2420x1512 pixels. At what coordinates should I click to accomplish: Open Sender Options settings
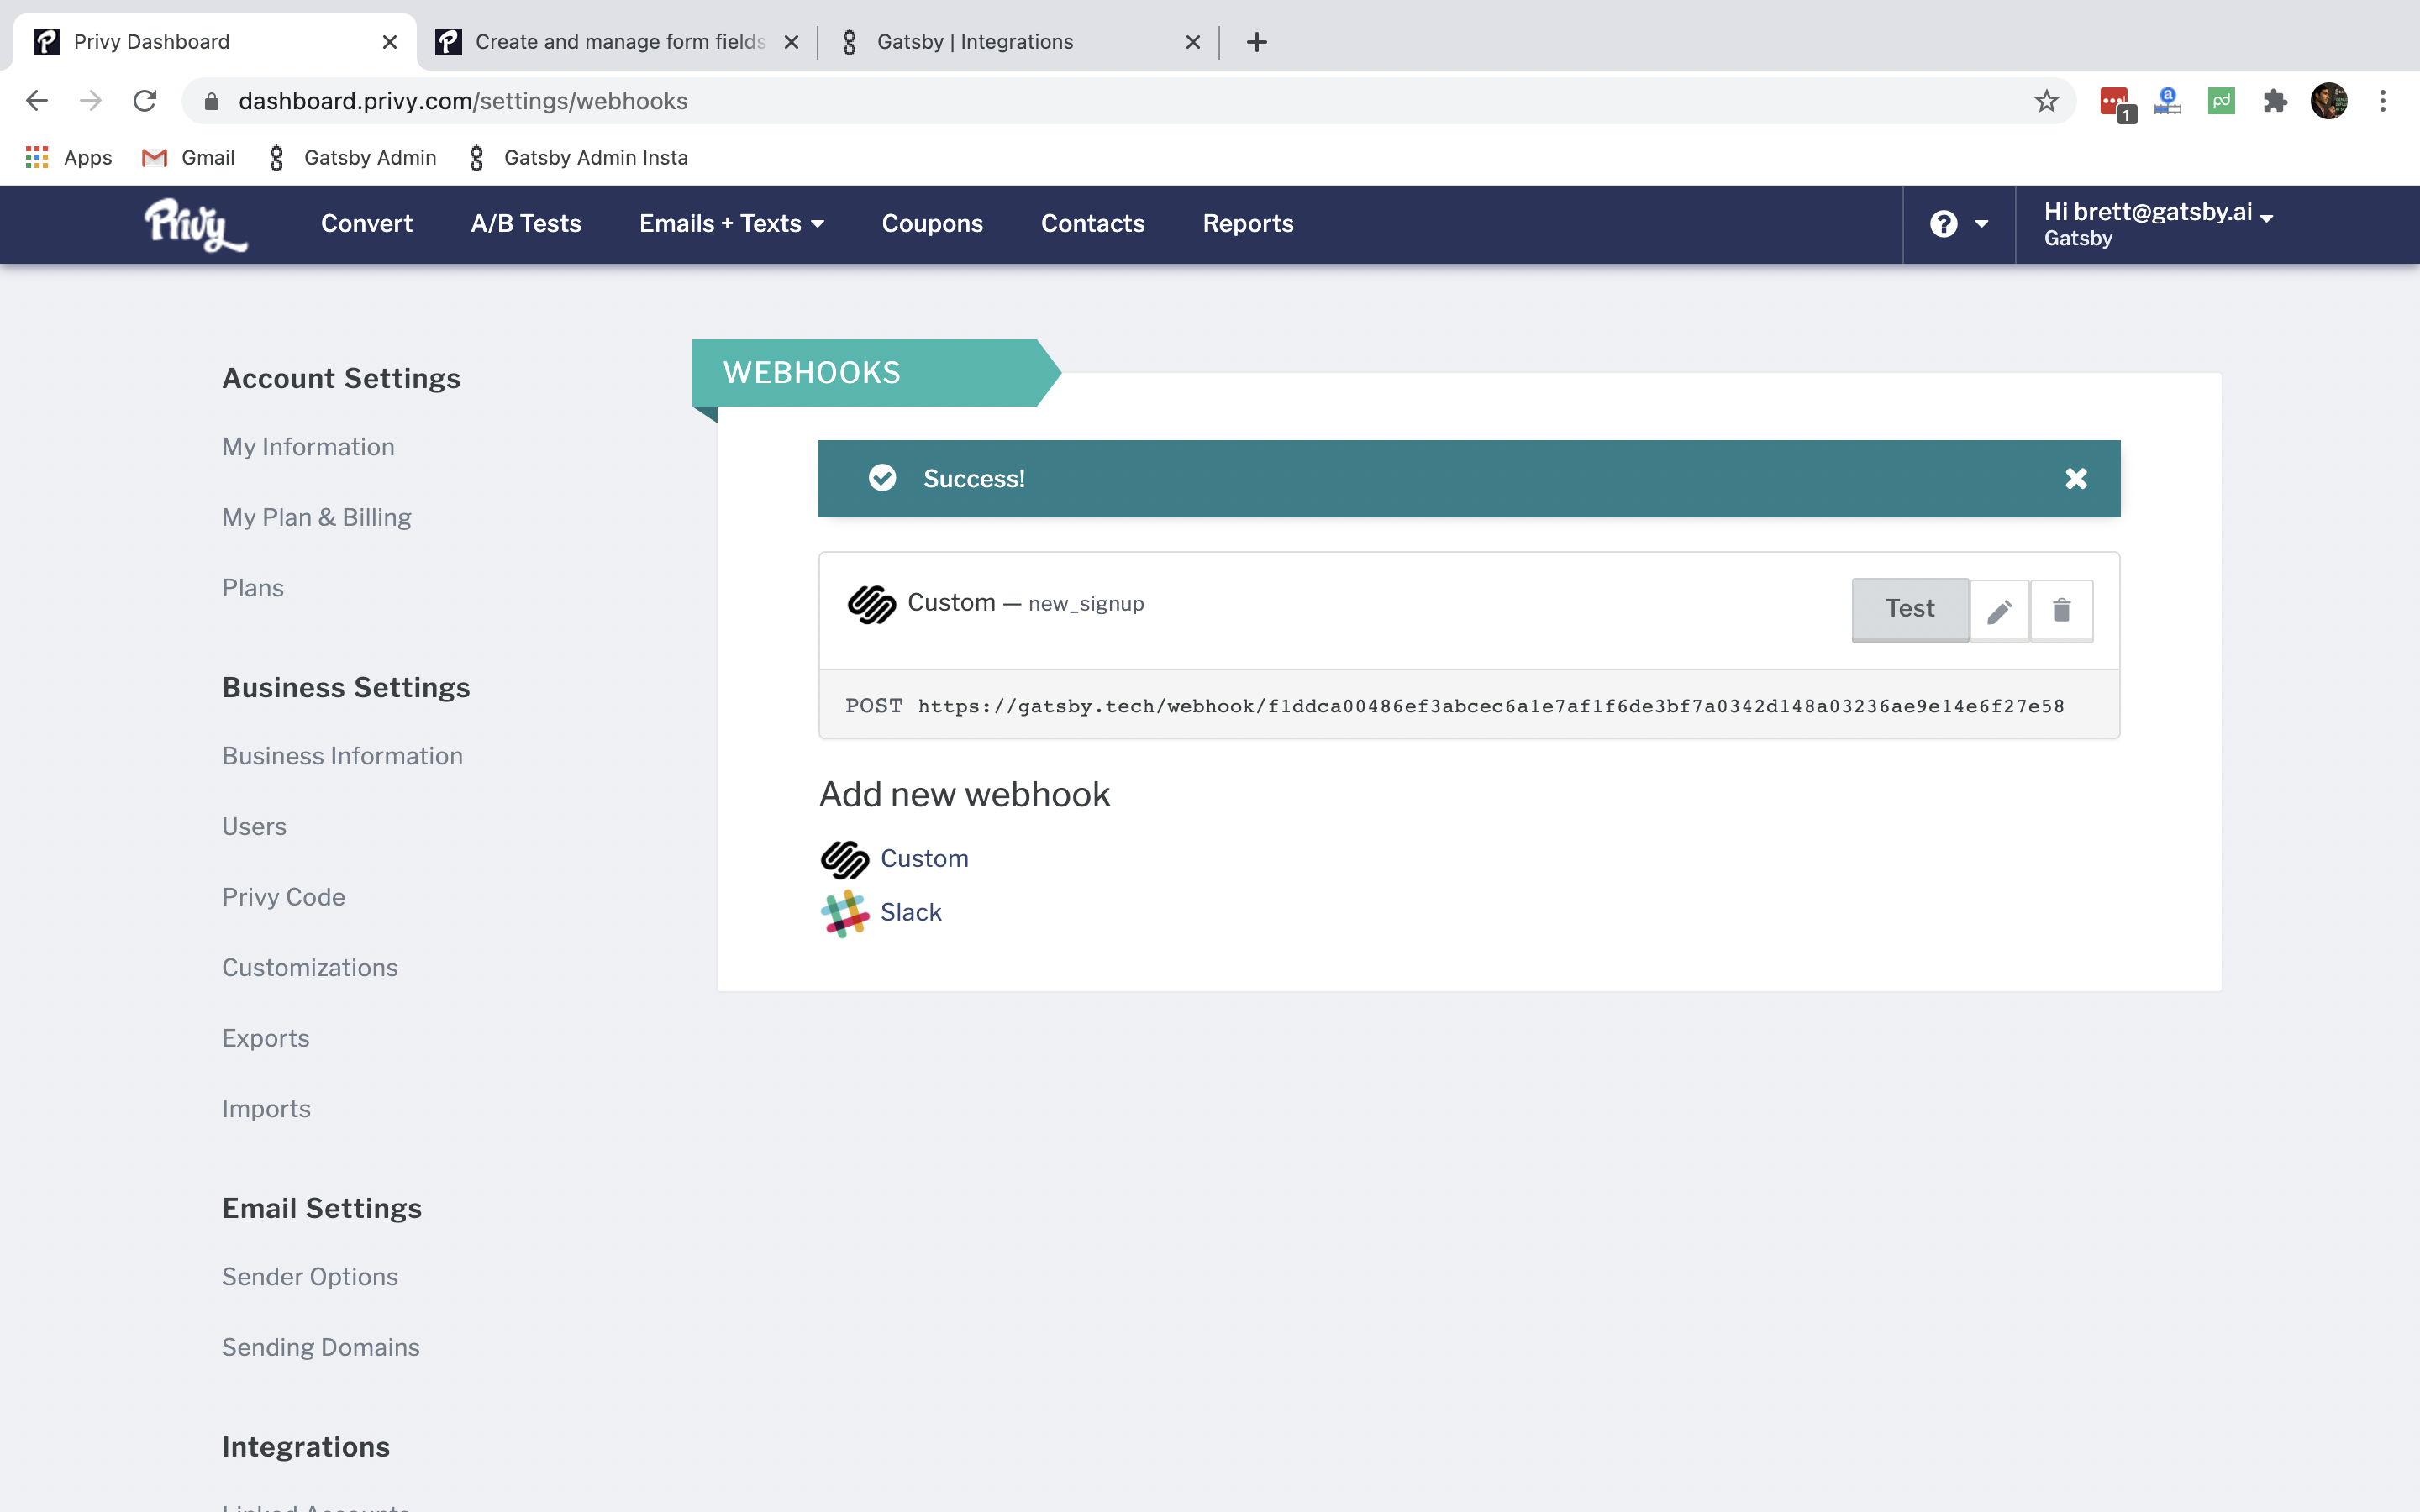click(x=310, y=1277)
